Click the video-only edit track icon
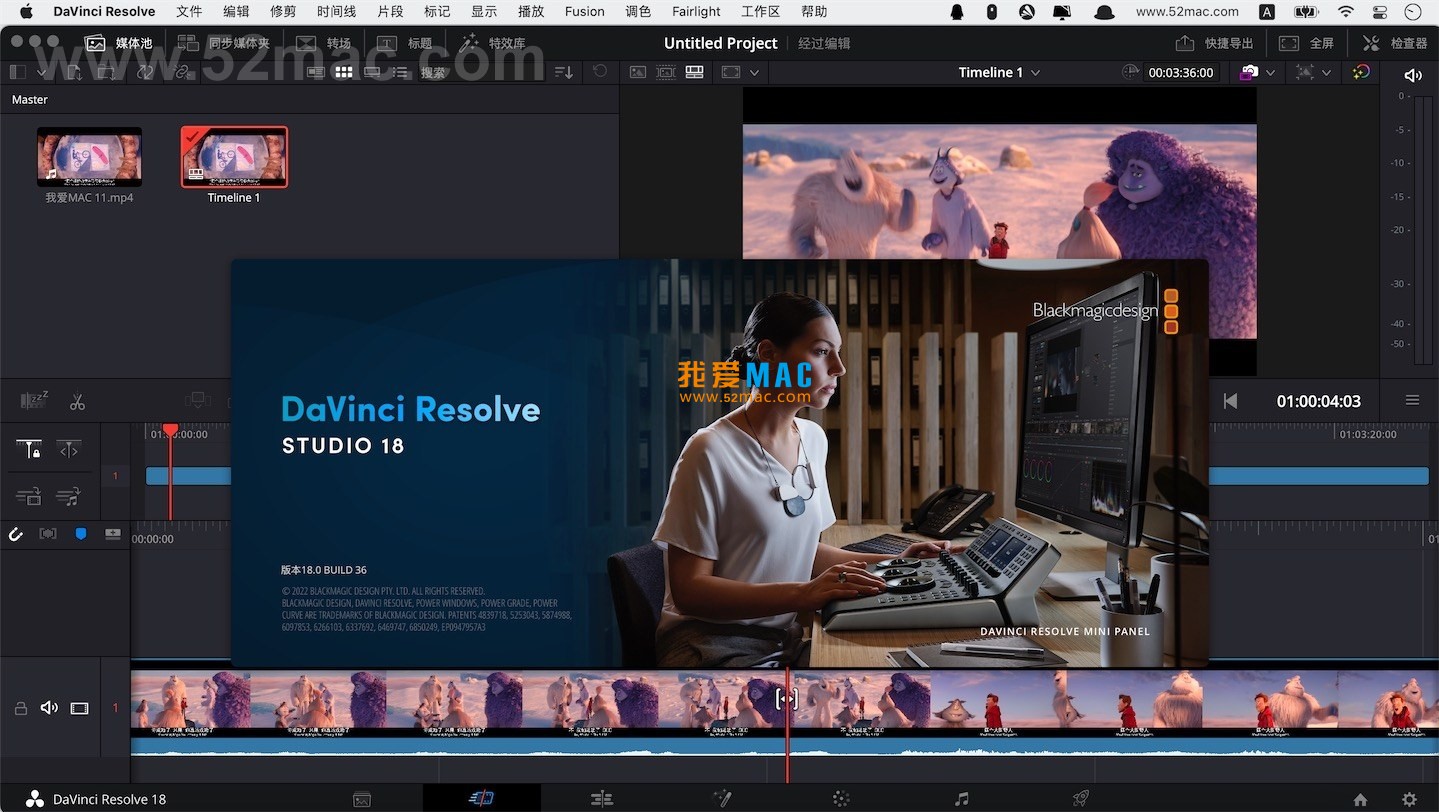The height and width of the screenshot is (812, 1439). pyautogui.click(x=28, y=495)
